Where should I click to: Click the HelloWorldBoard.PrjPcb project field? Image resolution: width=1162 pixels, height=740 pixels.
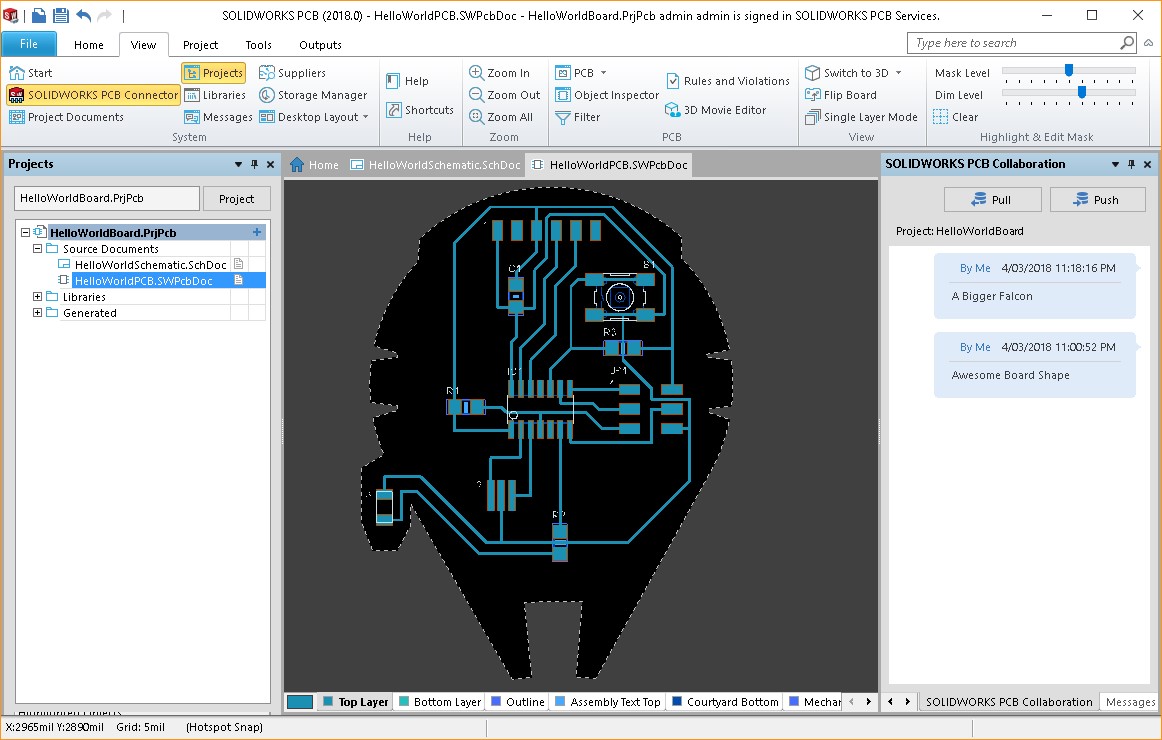[107, 198]
